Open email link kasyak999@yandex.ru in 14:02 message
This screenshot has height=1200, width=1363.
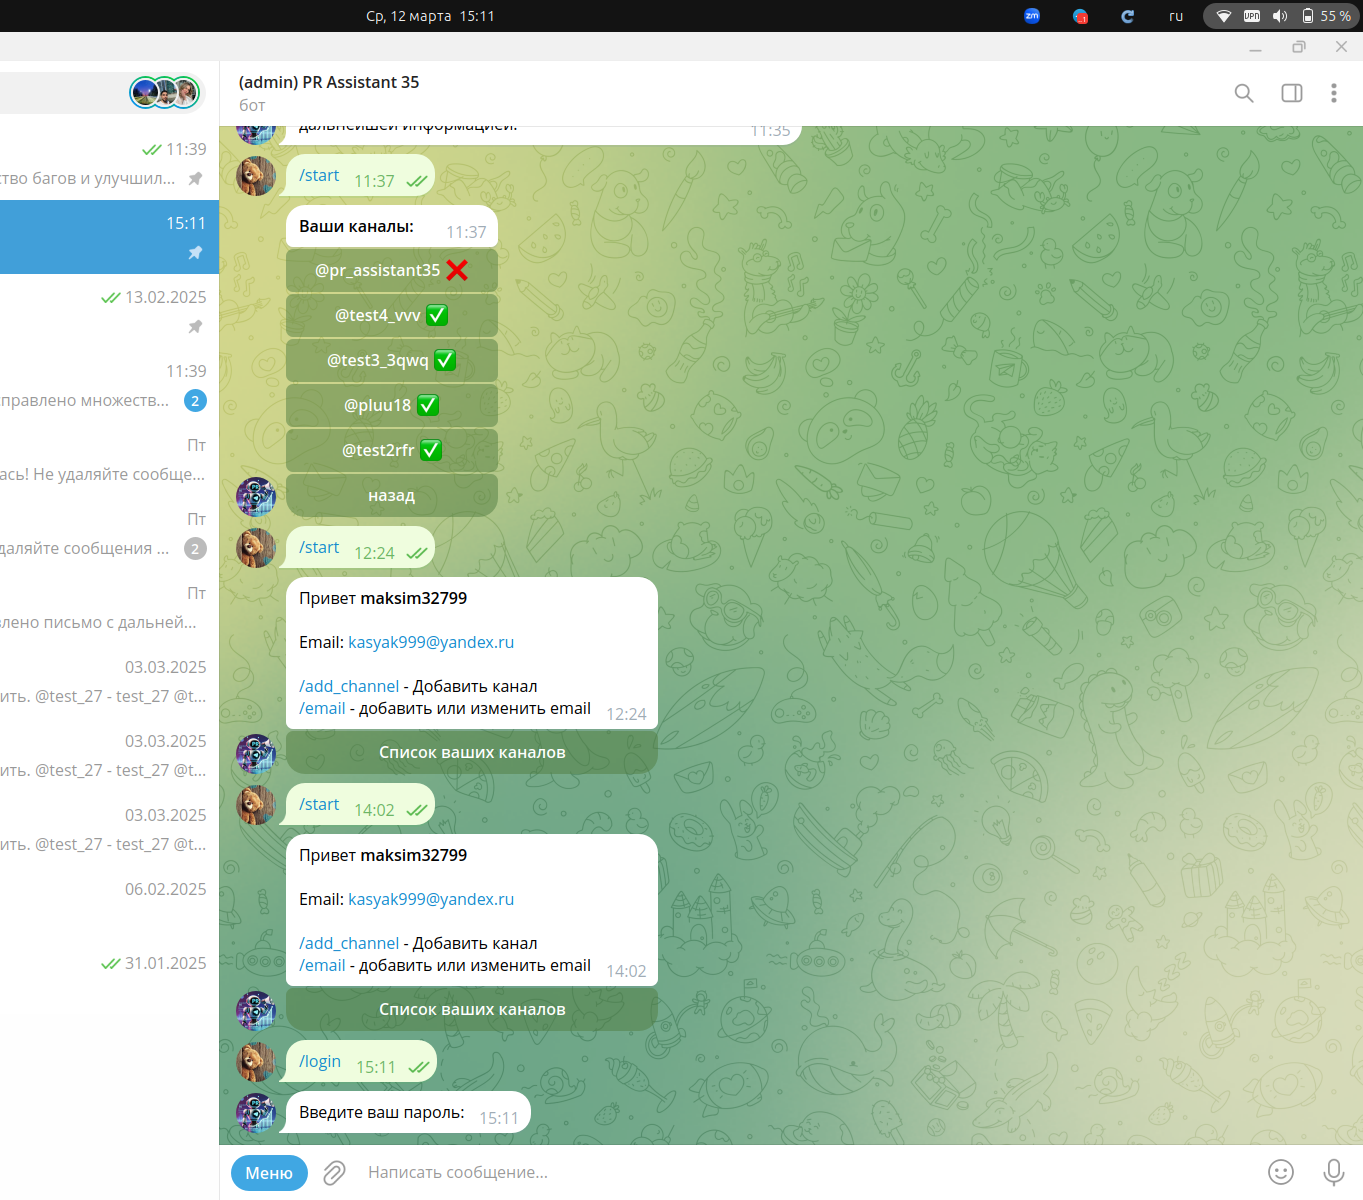pyautogui.click(x=431, y=899)
